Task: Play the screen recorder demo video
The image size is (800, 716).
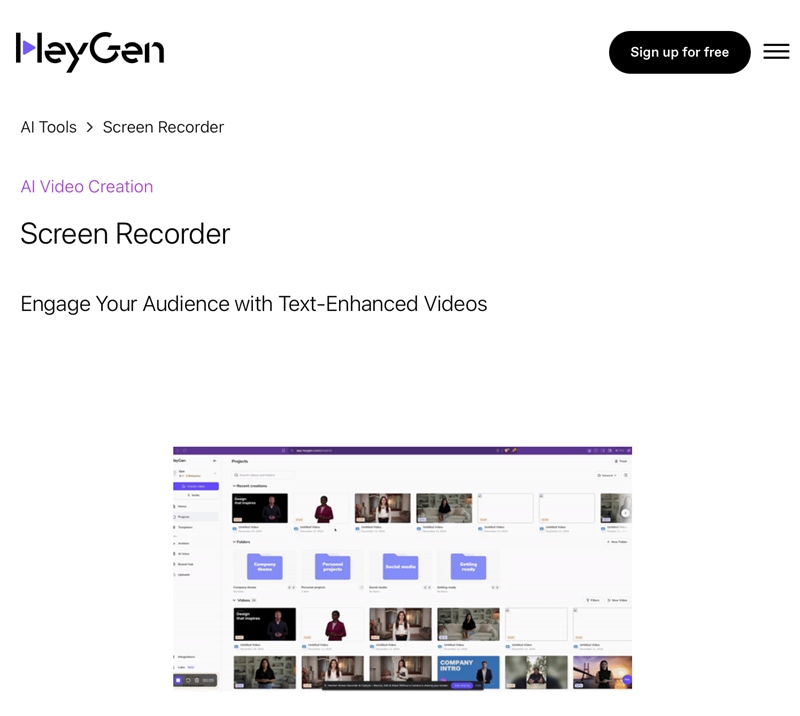Action: coord(403,569)
